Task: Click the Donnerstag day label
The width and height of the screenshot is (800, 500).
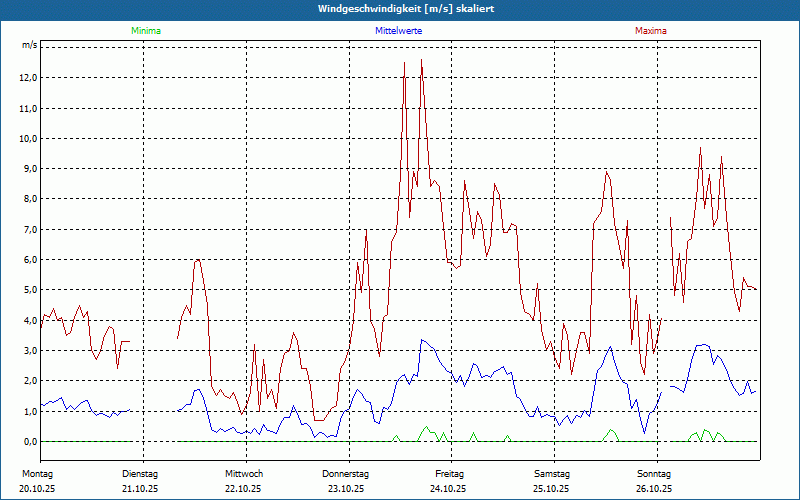Action: point(346,473)
